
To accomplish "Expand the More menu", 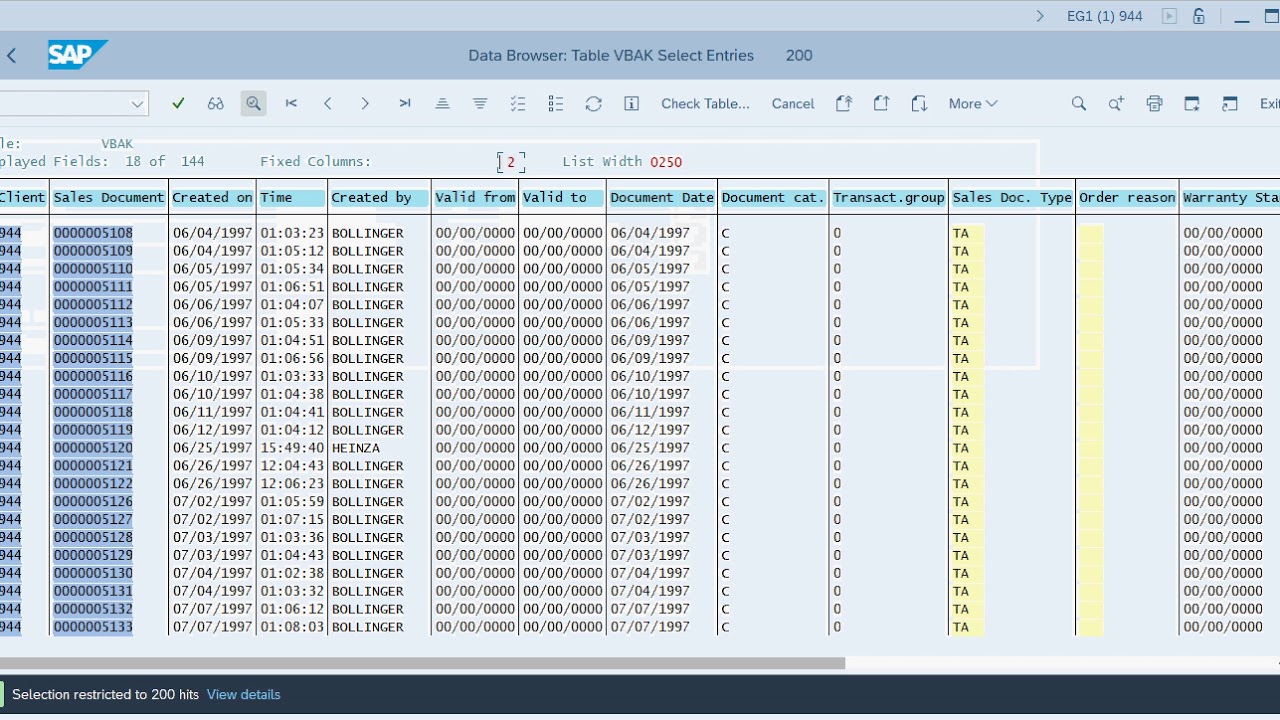I will click(973, 103).
